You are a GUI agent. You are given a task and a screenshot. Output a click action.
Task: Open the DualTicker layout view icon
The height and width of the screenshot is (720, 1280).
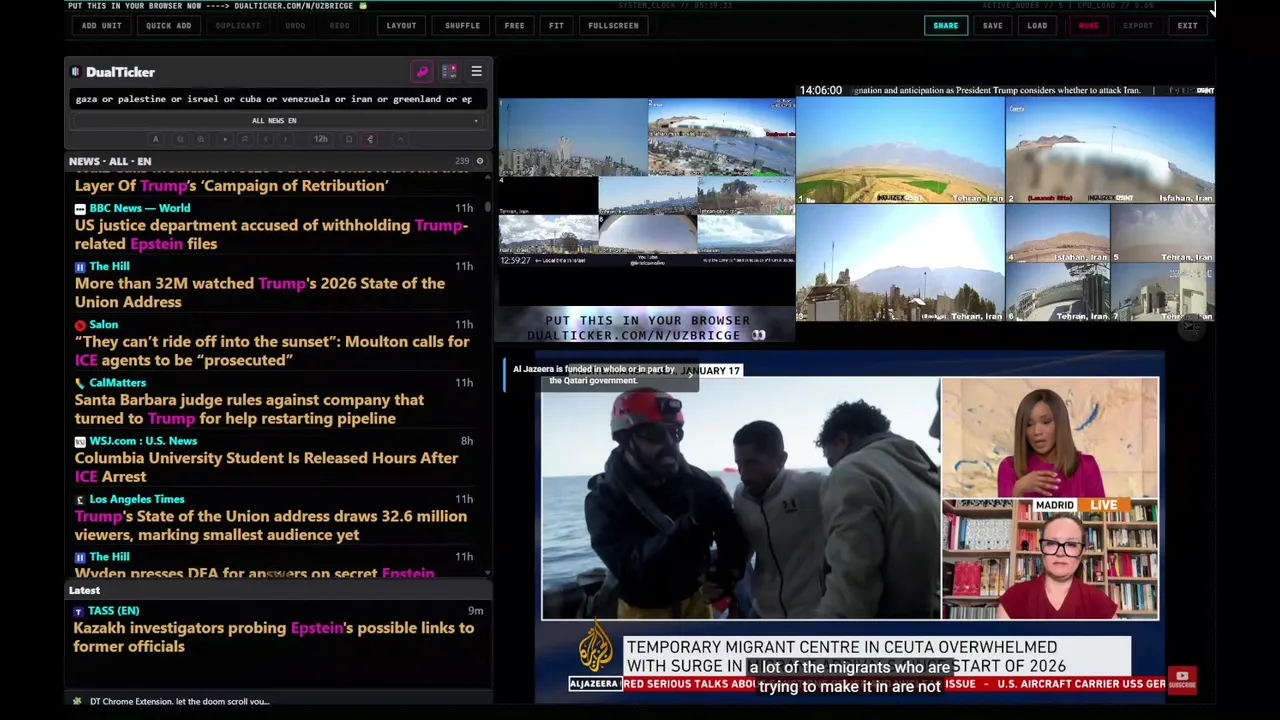coord(449,72)
